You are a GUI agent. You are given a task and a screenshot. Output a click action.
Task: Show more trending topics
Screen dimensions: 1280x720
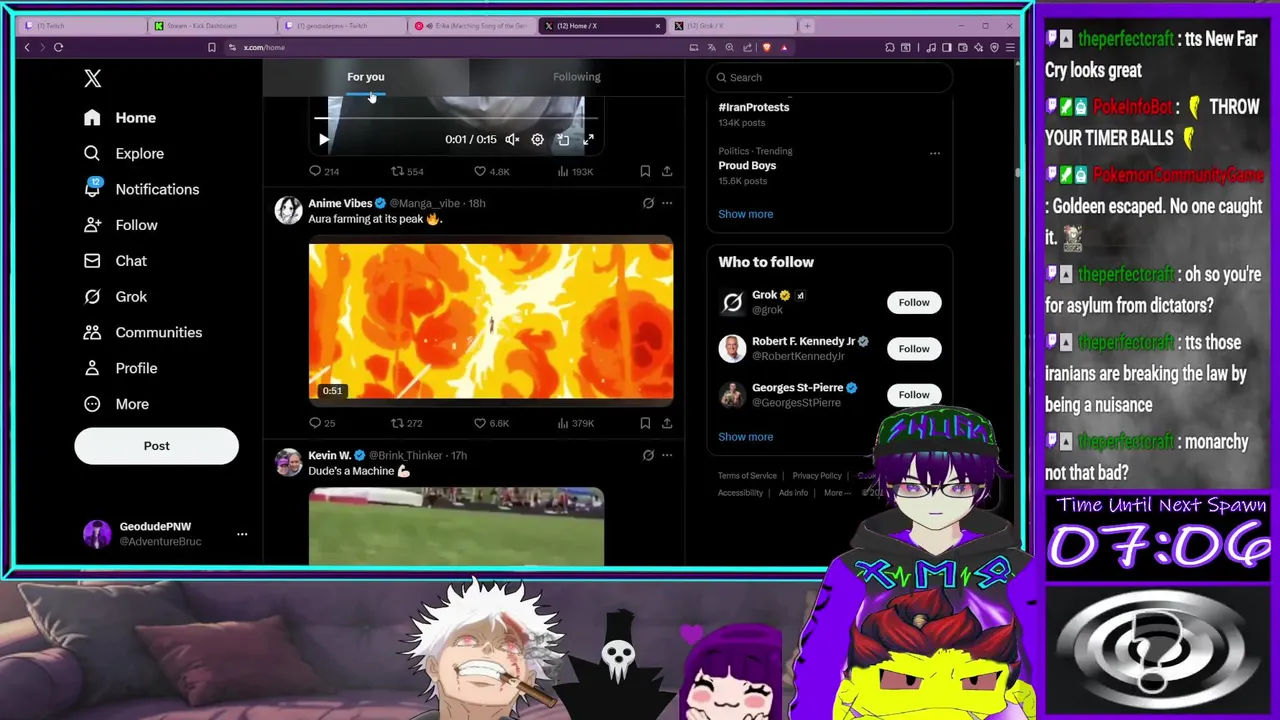[745, 214]
